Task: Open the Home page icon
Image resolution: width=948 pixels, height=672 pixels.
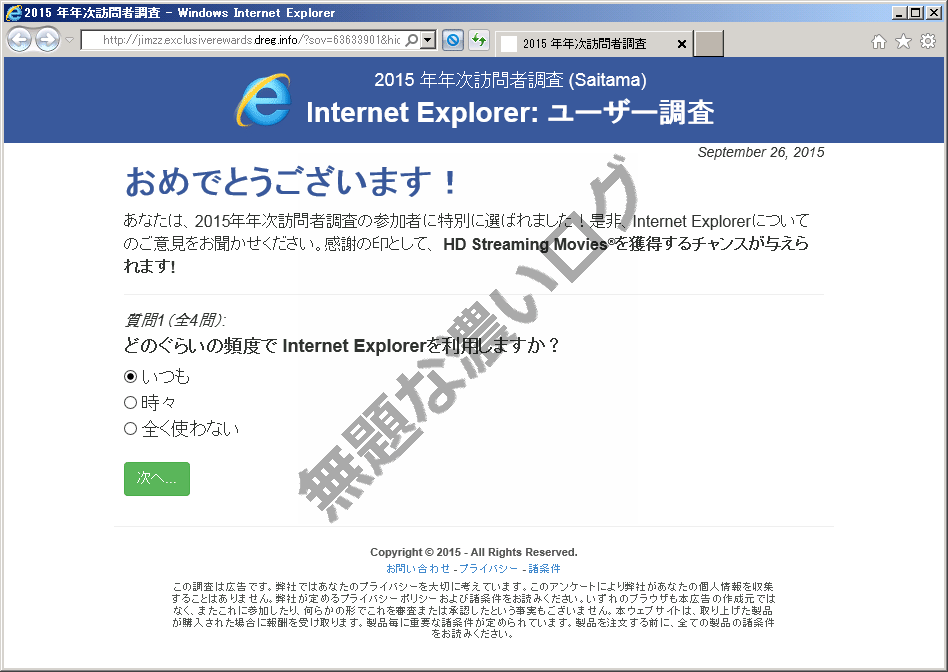Action: (x=877, y=41)
